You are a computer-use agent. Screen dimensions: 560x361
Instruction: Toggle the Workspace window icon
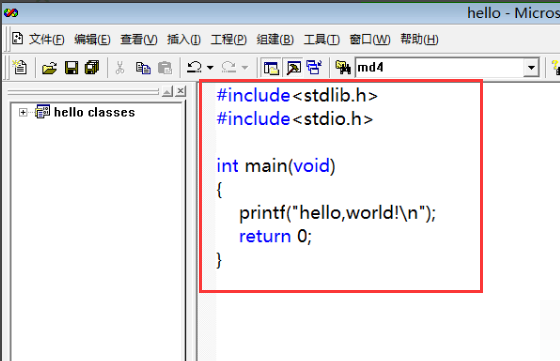click(271, 67)
